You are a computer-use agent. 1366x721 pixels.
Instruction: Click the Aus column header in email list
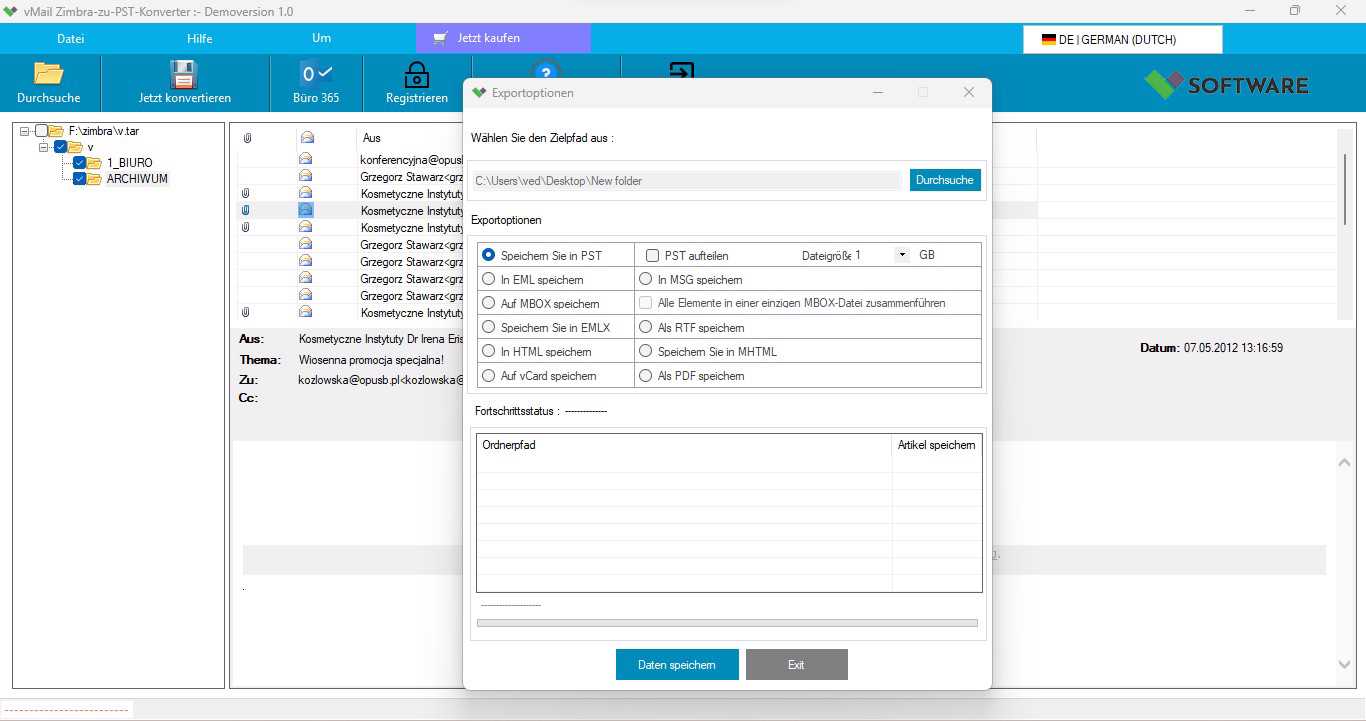tap(372, 138)
